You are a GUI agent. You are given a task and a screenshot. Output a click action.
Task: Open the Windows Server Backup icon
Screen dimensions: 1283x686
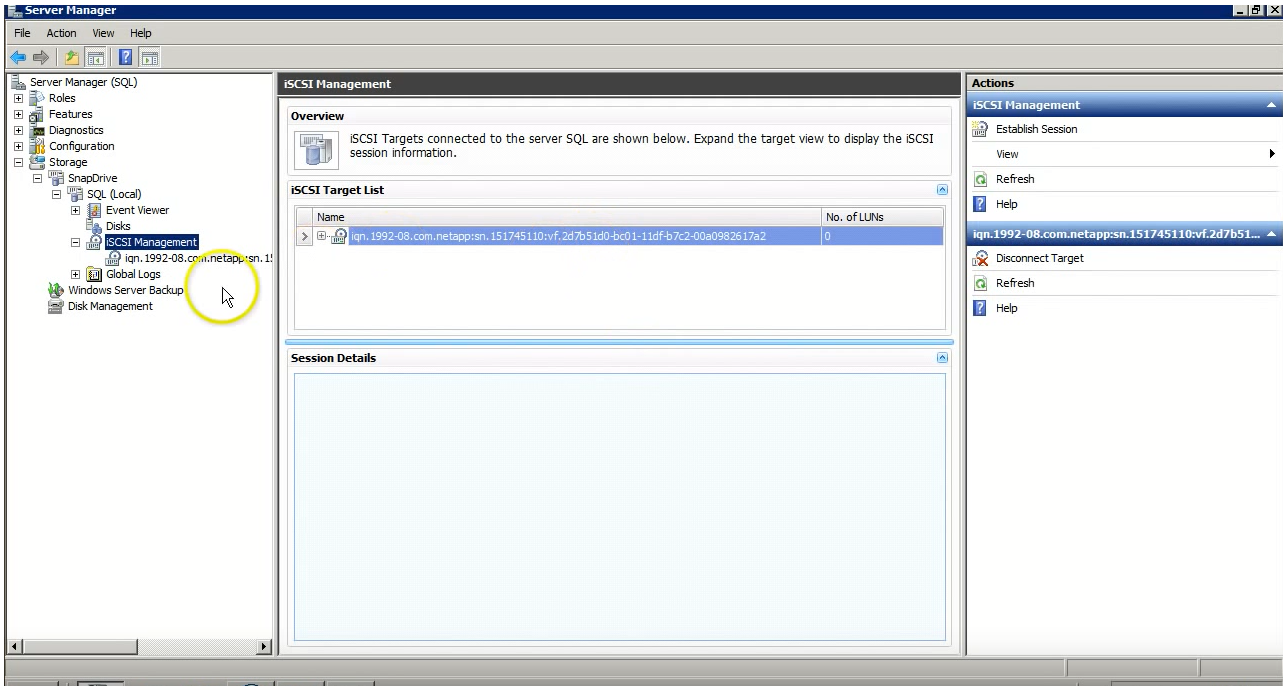click(56, 290)
